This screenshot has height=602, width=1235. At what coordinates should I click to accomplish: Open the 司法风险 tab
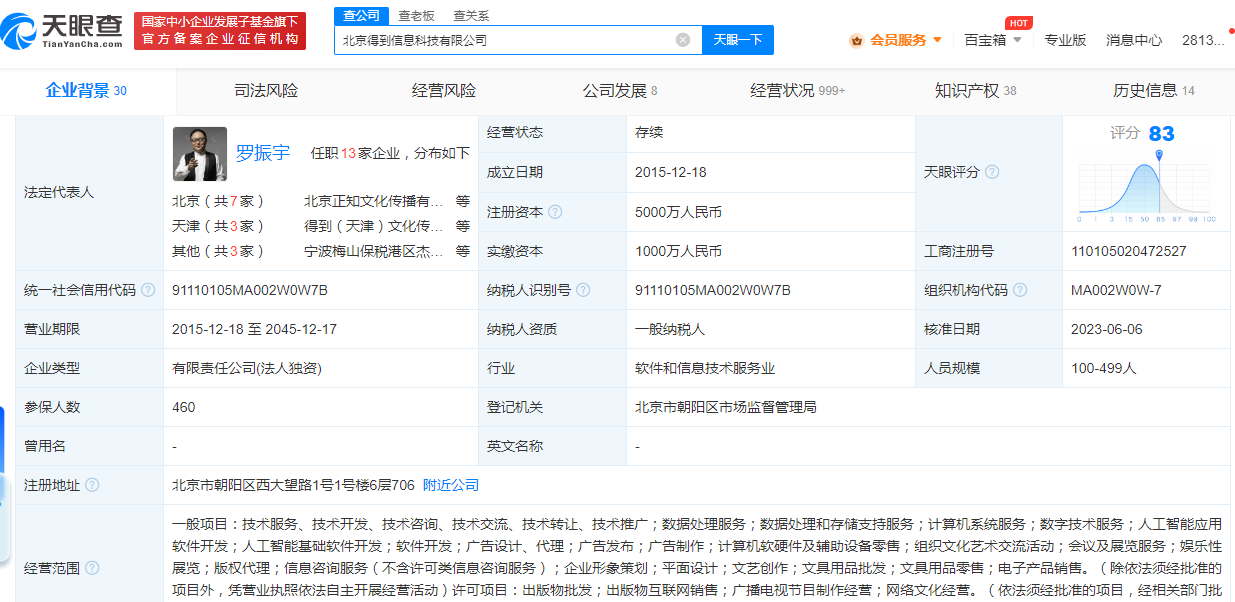266,91
